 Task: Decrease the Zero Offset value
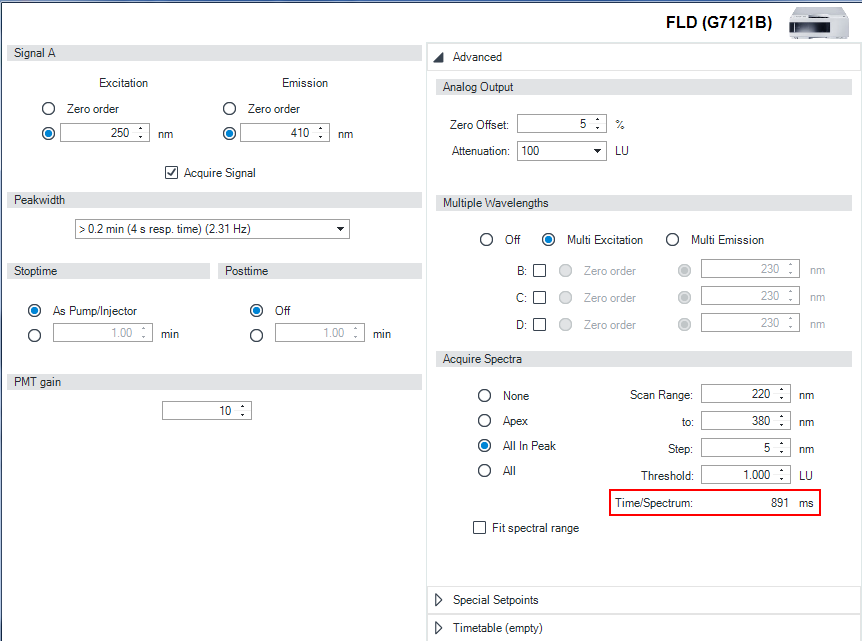click(598, 129)
